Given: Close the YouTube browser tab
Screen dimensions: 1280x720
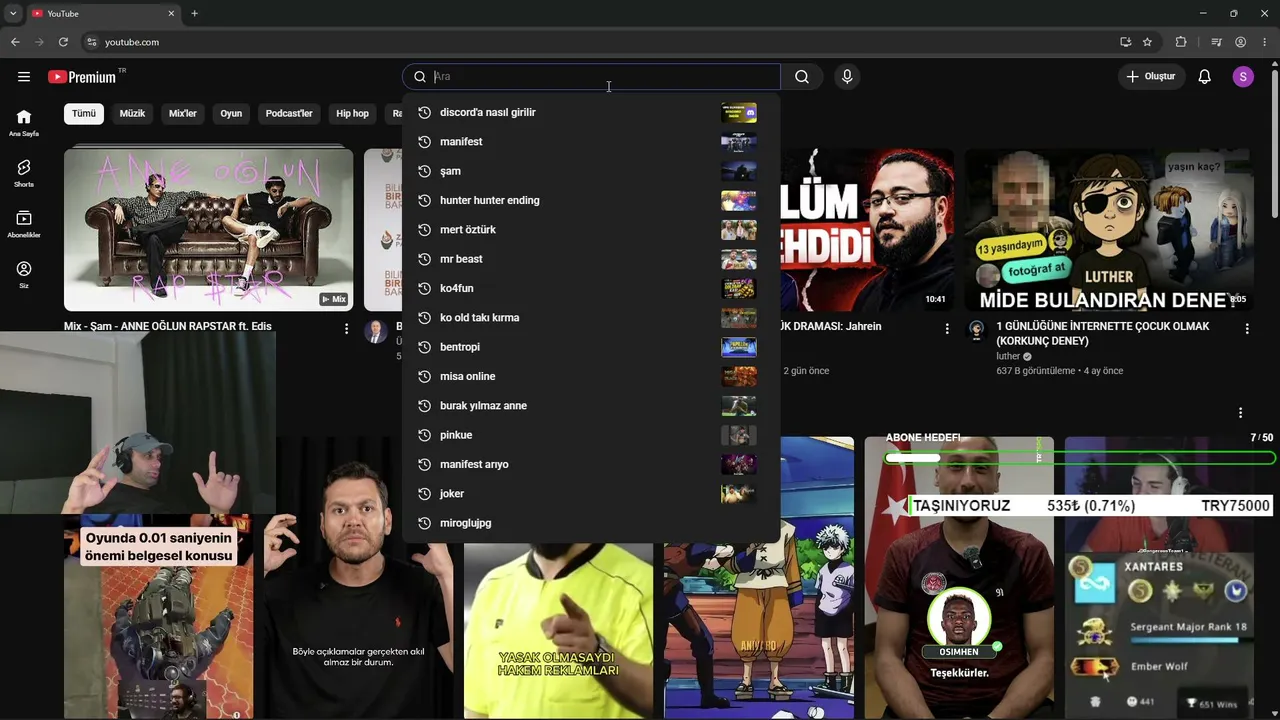Looking at the screenshot, I should 171,14.
